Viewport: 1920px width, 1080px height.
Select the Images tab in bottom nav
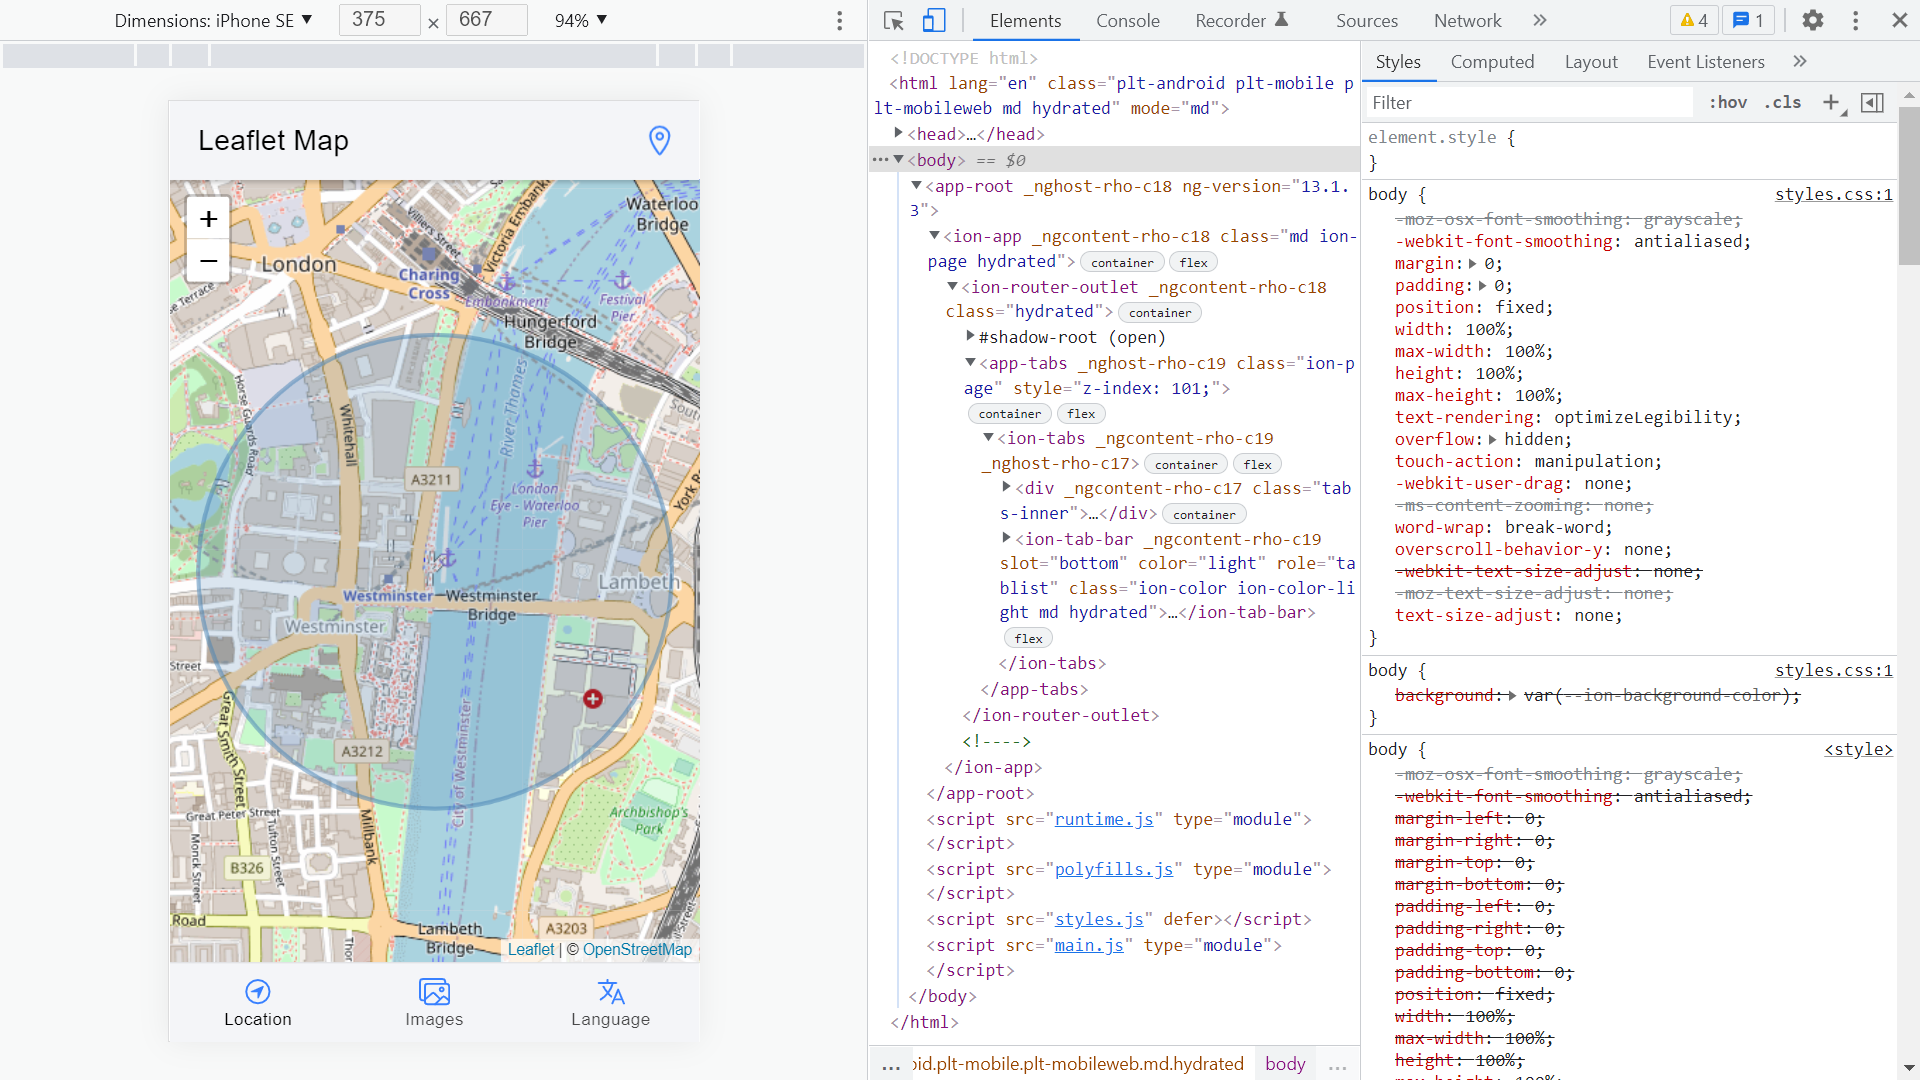point(434,1001)
